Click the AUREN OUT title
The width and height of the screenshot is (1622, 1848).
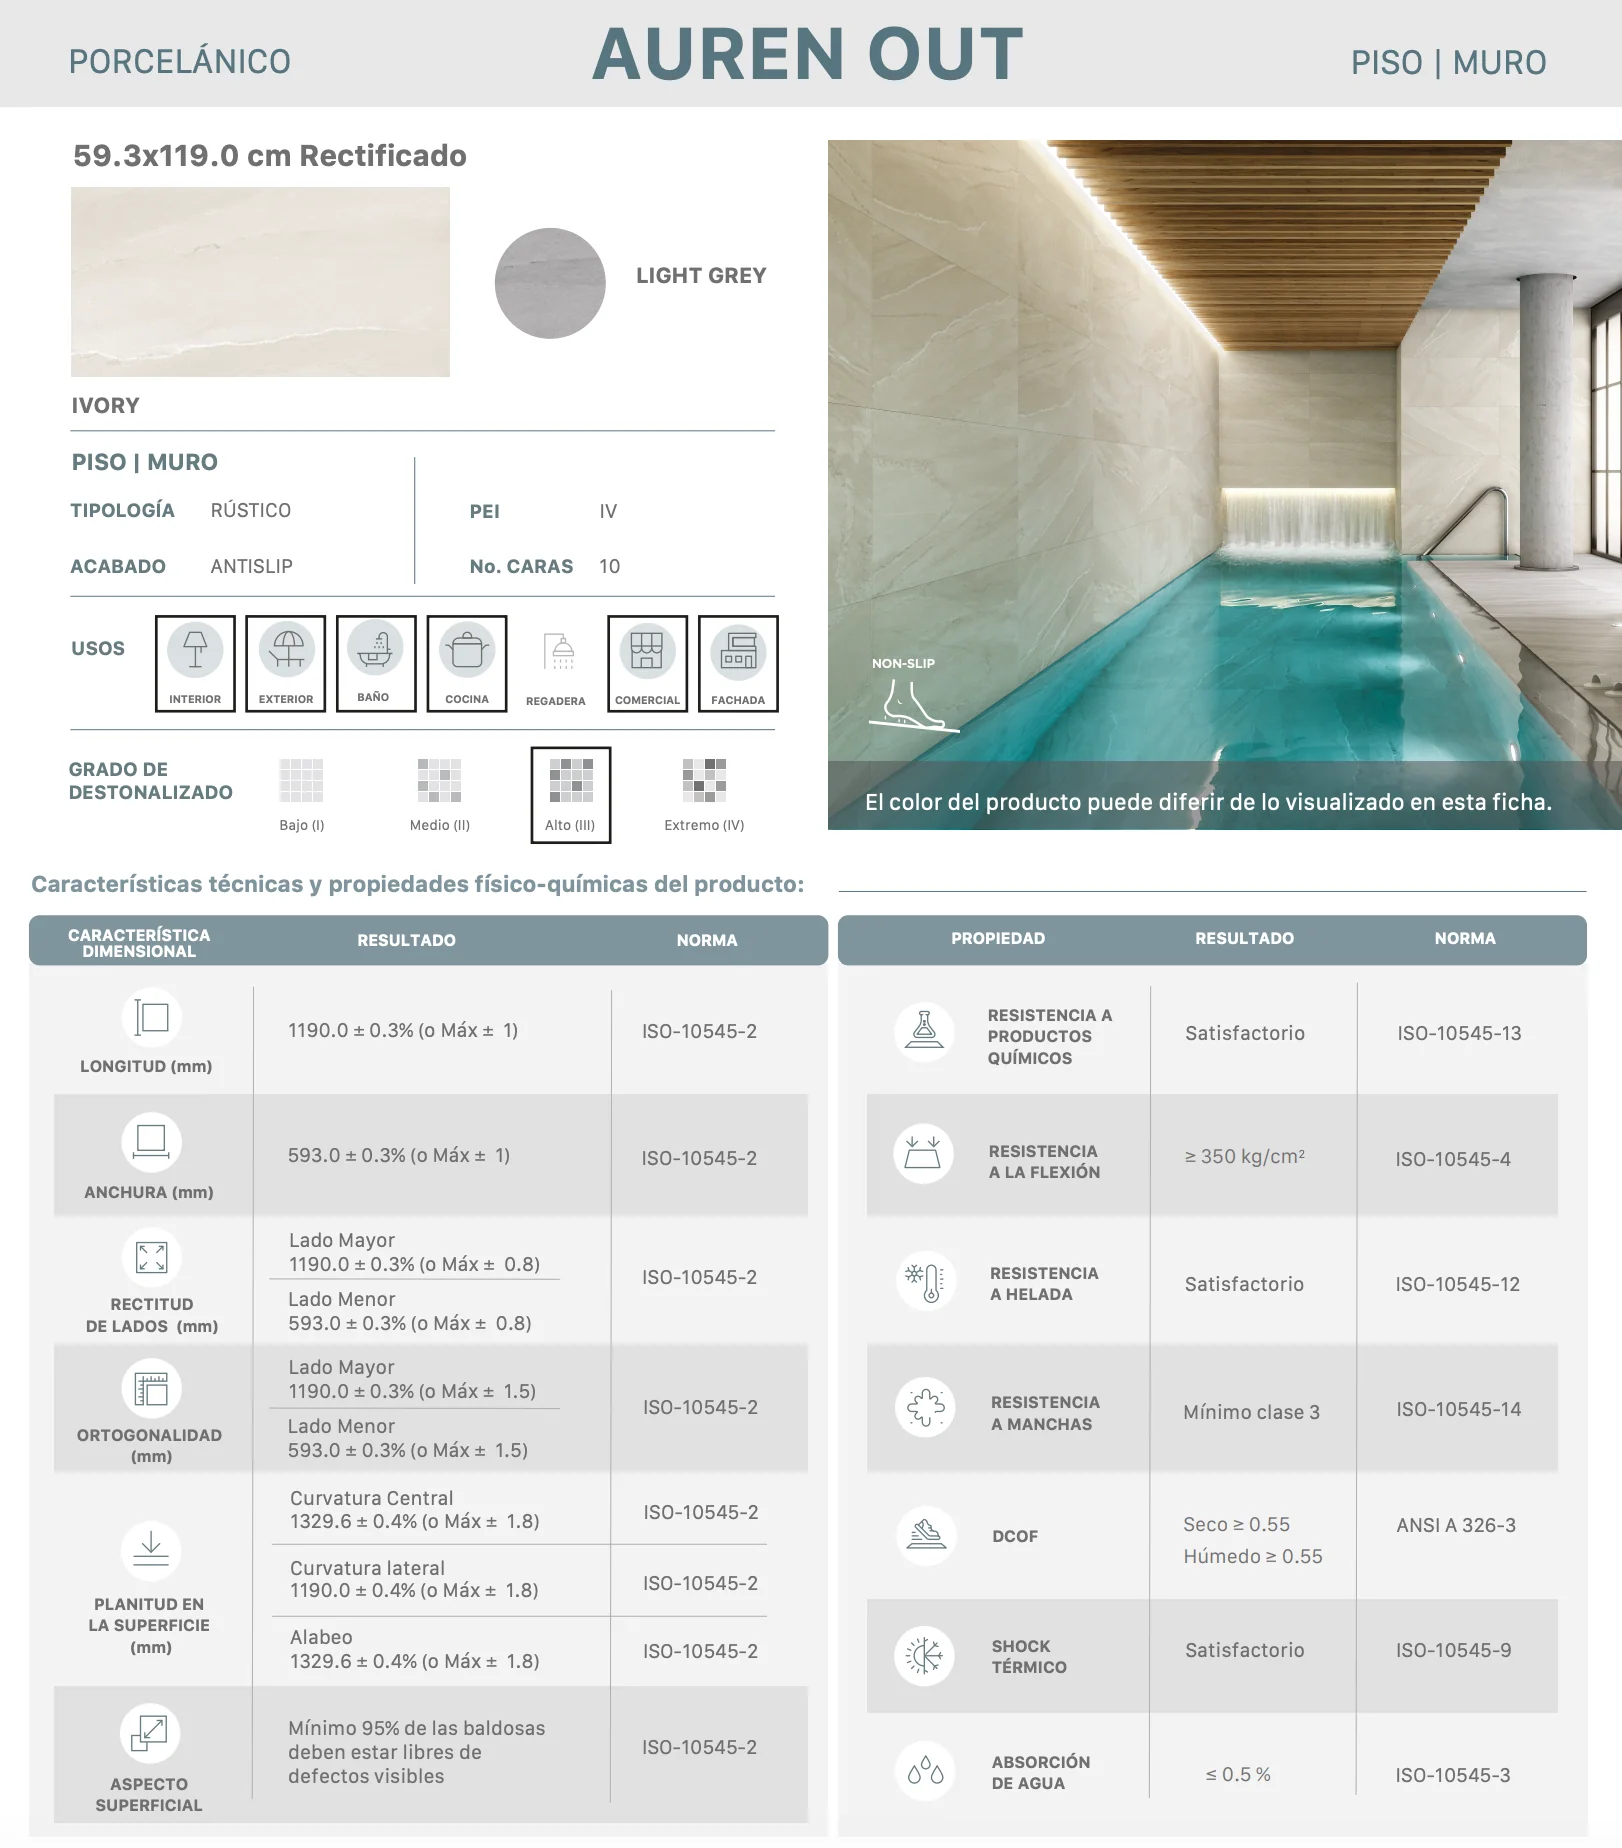808,54
